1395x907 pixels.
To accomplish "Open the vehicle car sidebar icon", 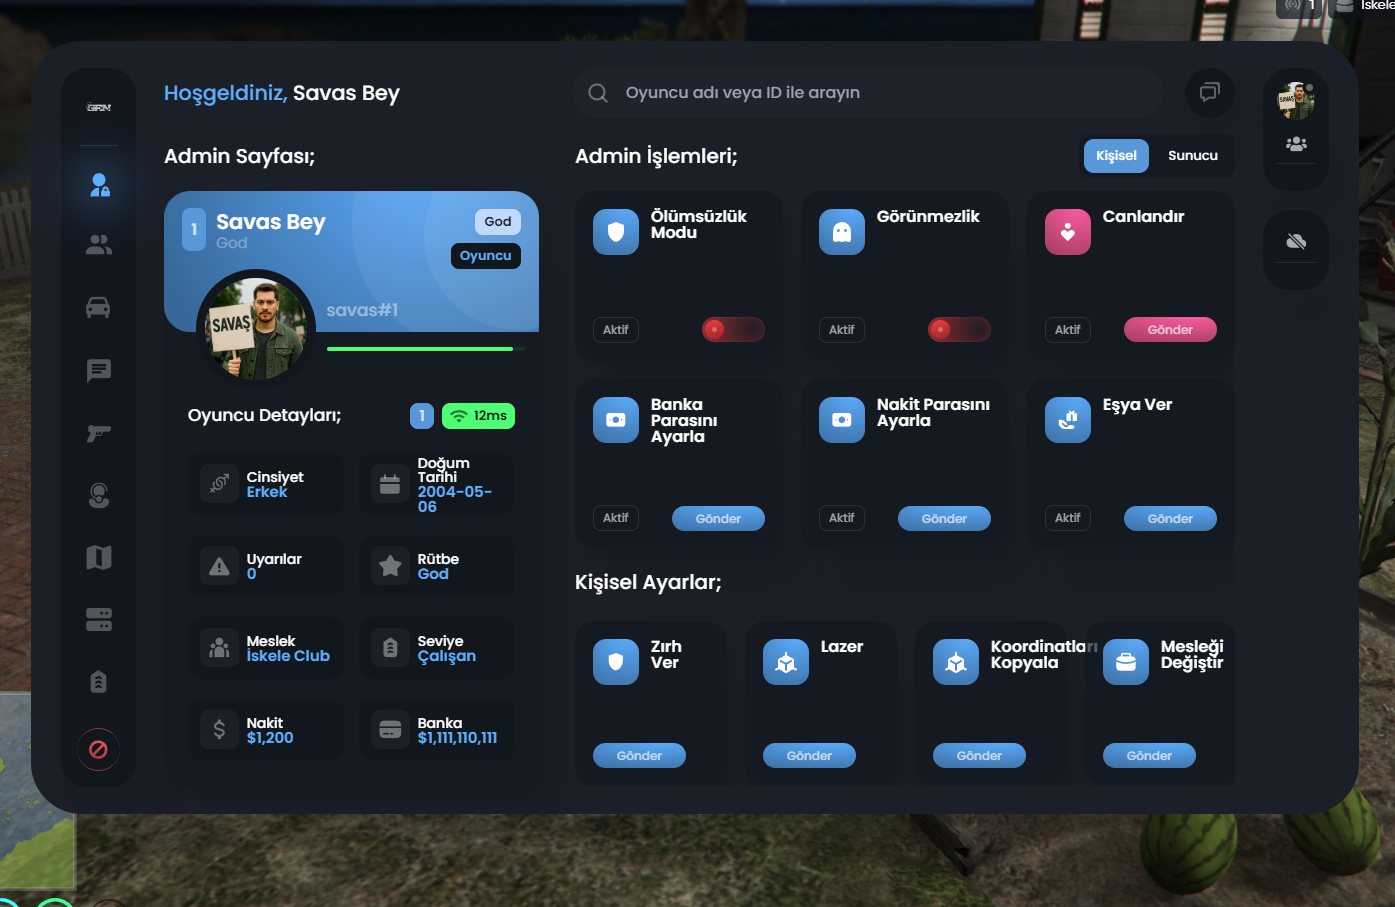I will pyautogui.click(x=98, y=308).
